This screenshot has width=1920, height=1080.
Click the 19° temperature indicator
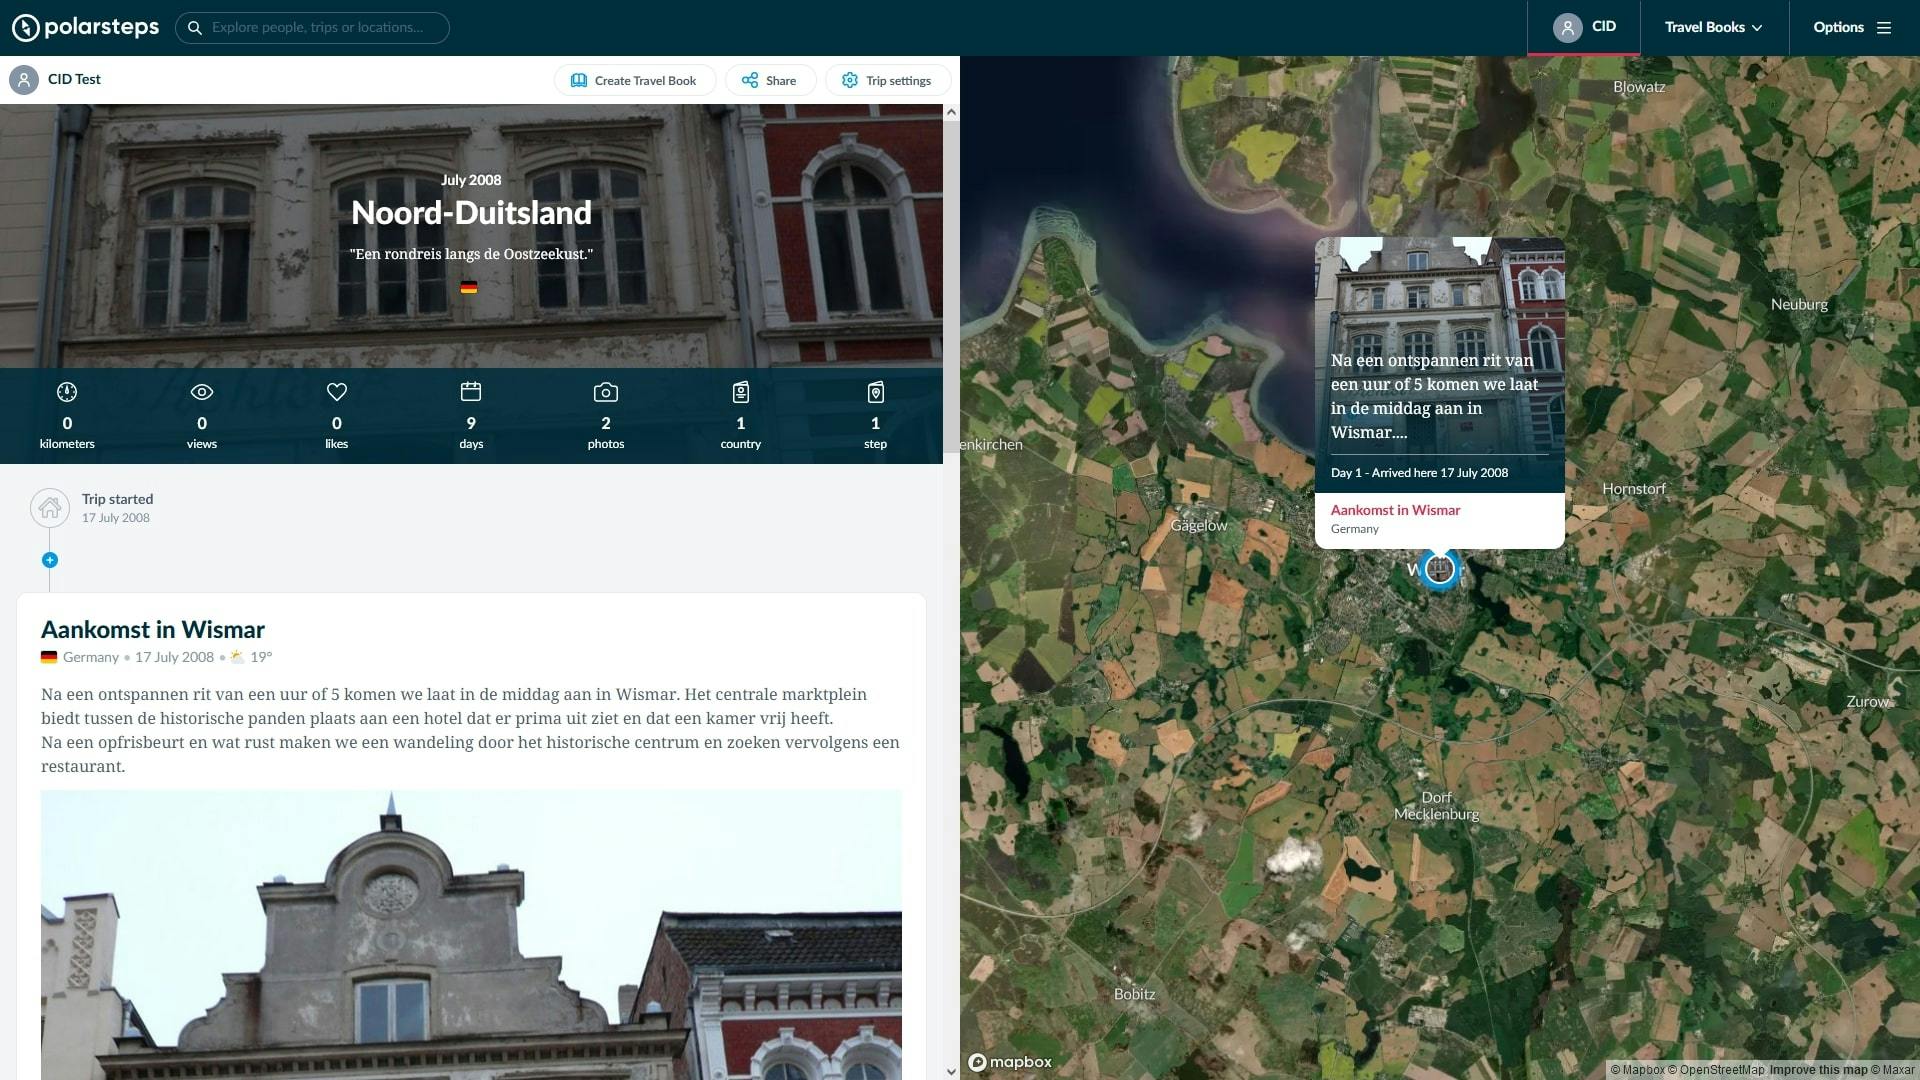tap(252, 657)
